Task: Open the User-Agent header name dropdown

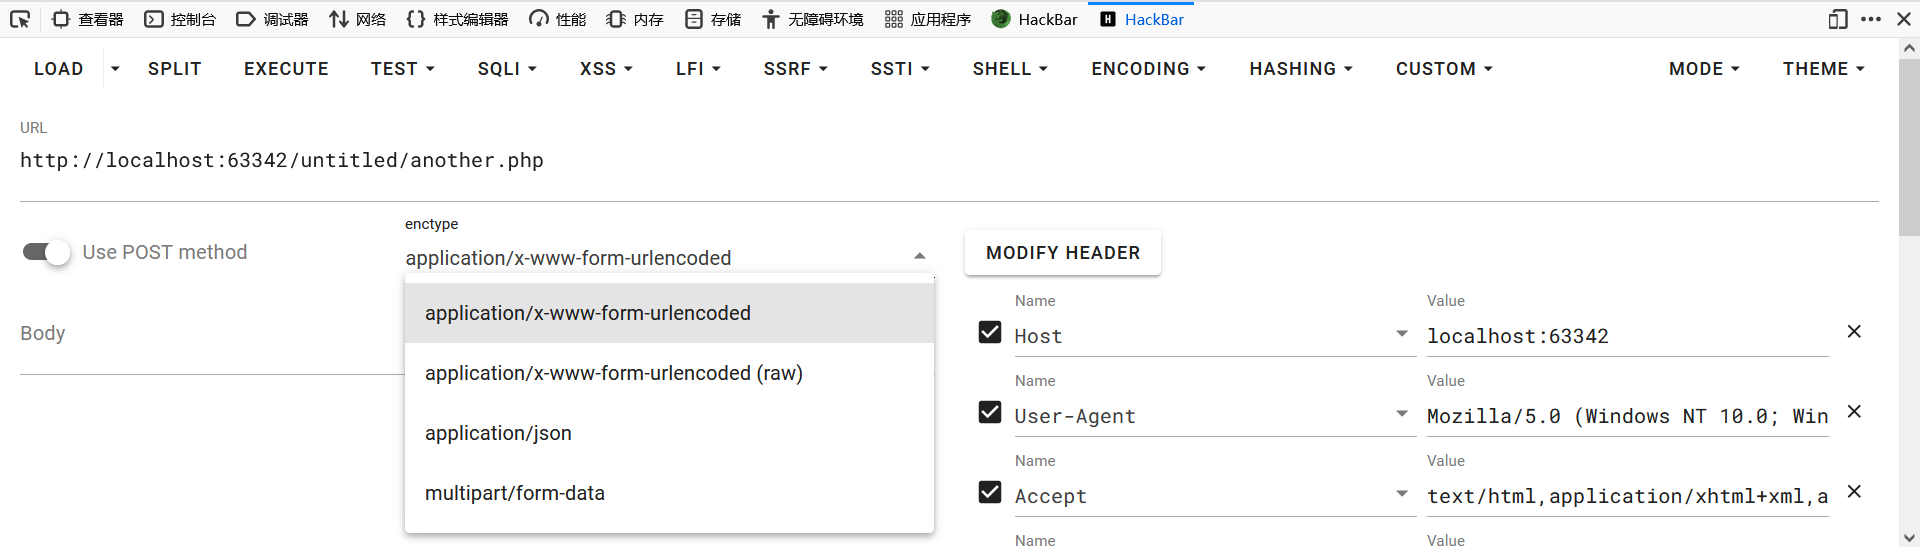Action: click(x=1402, y=414)
